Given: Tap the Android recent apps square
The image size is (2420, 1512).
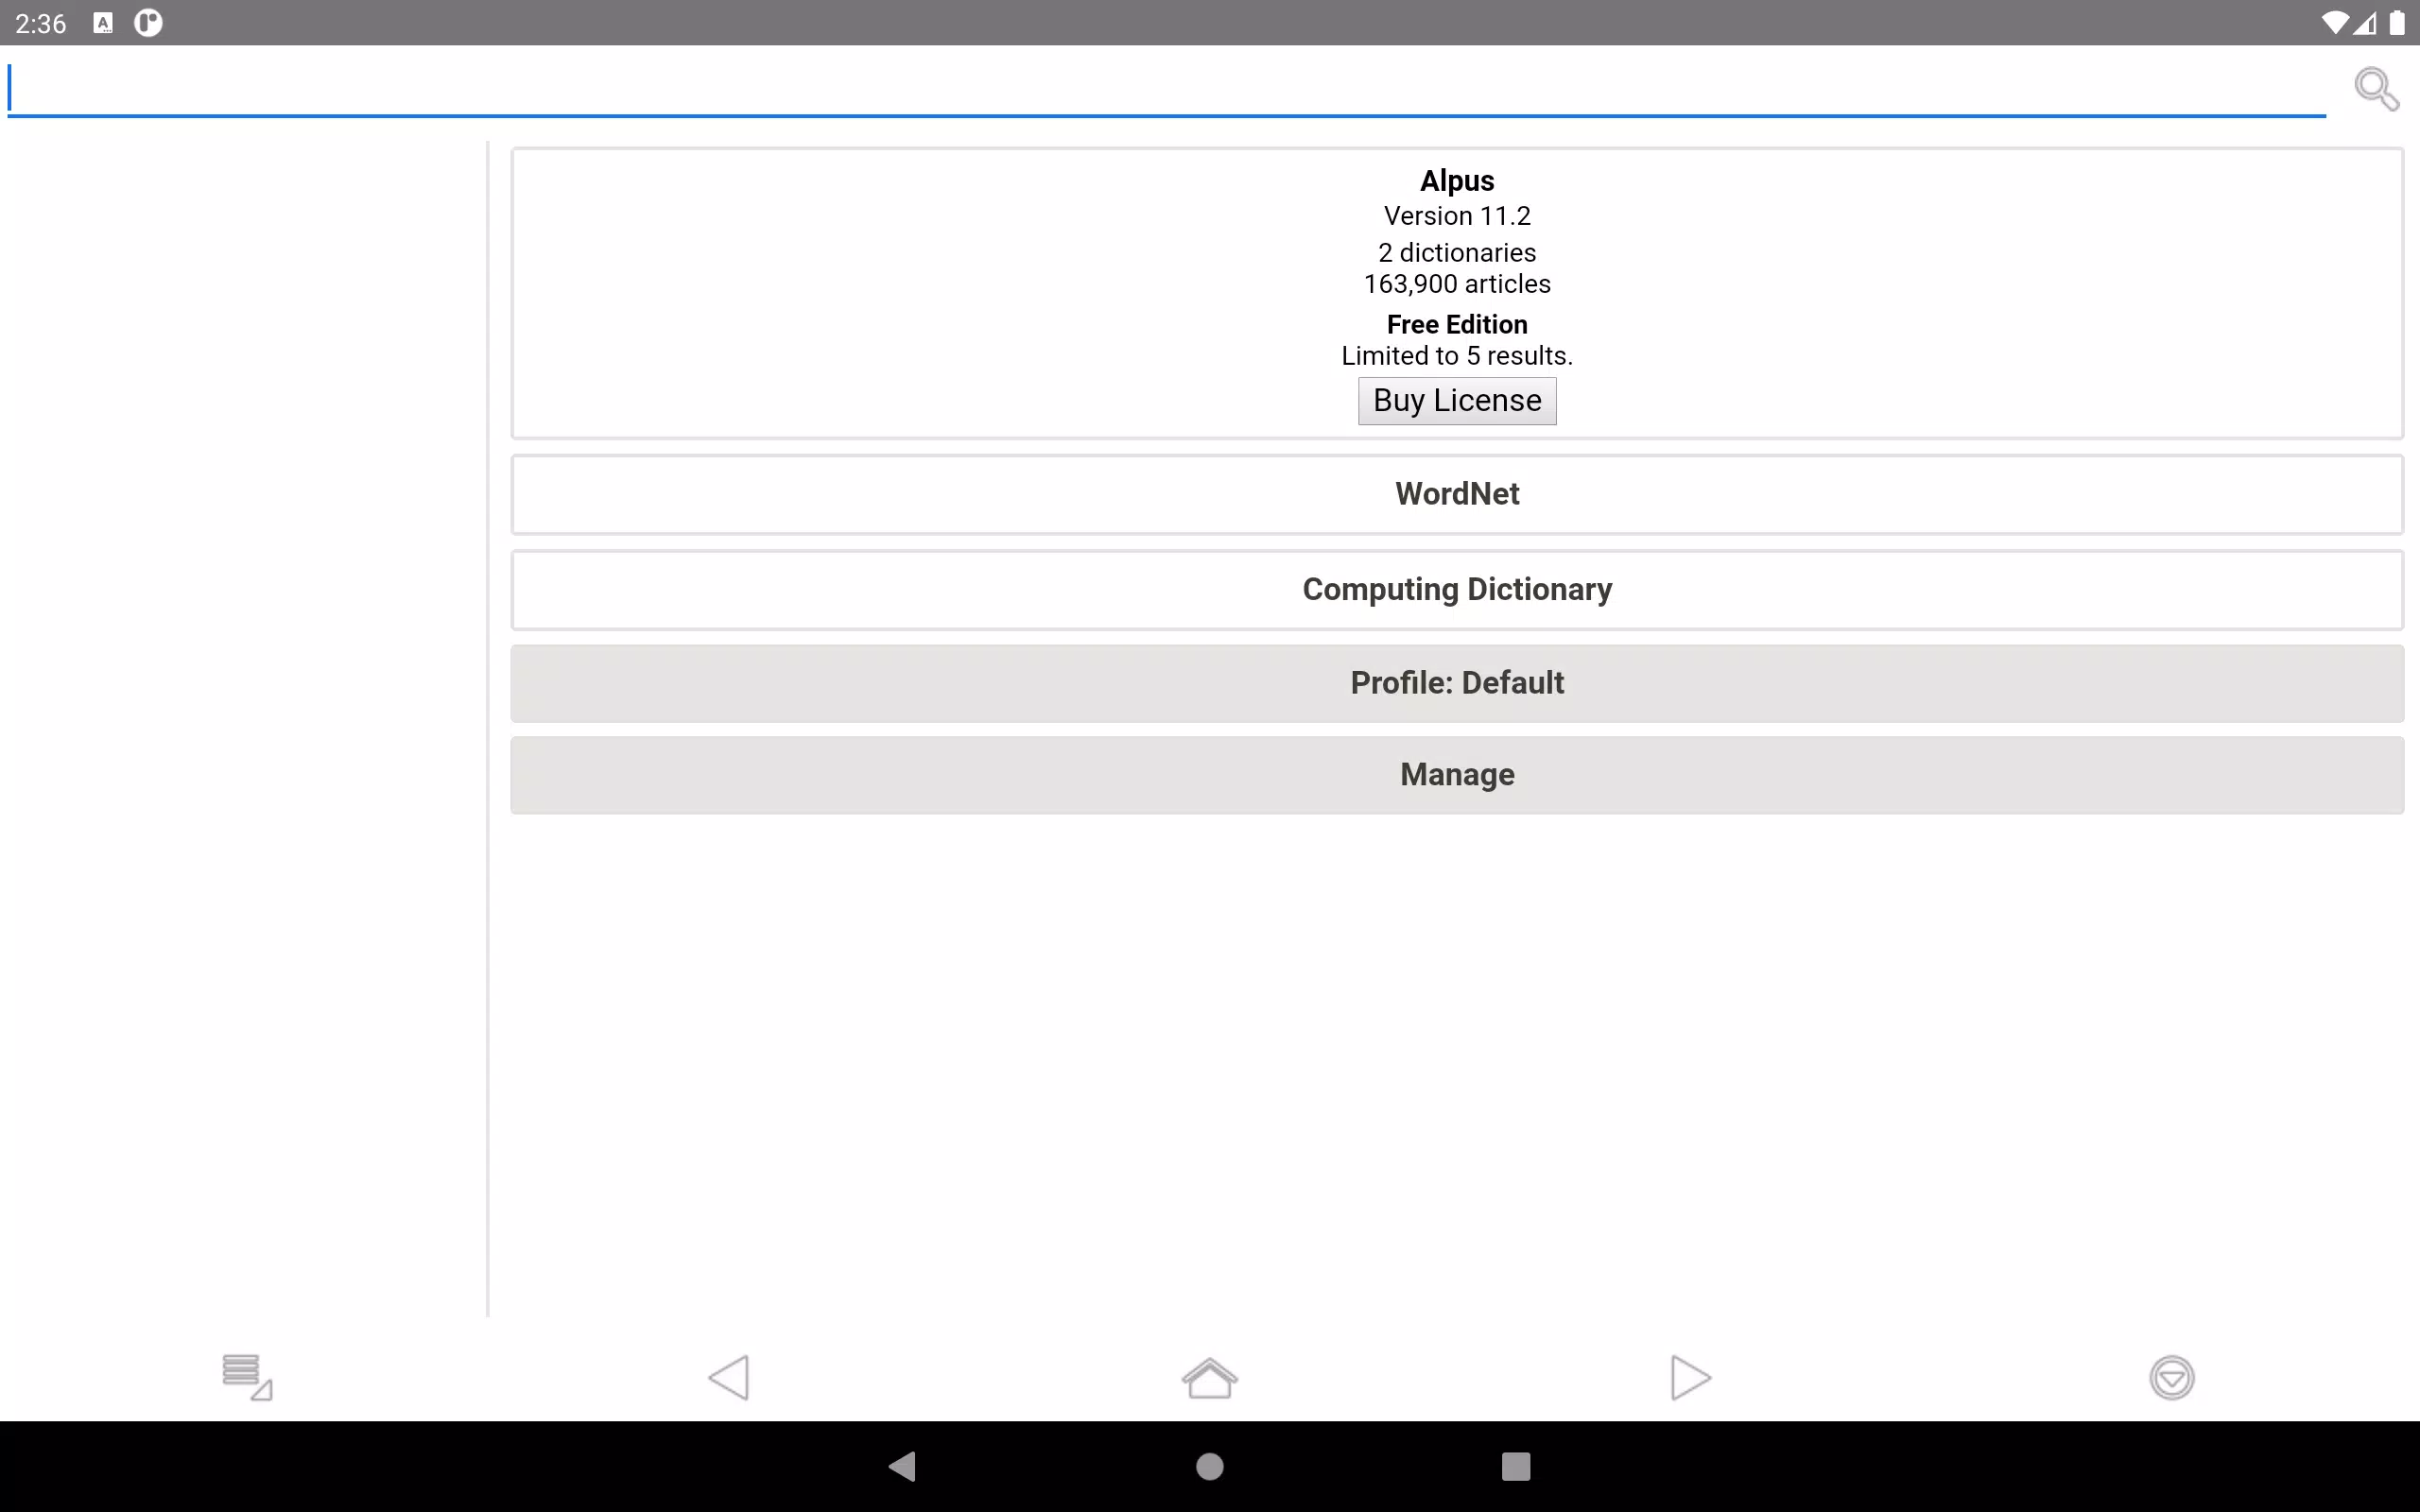Looking at the screenshot, I should 1515,1466.
